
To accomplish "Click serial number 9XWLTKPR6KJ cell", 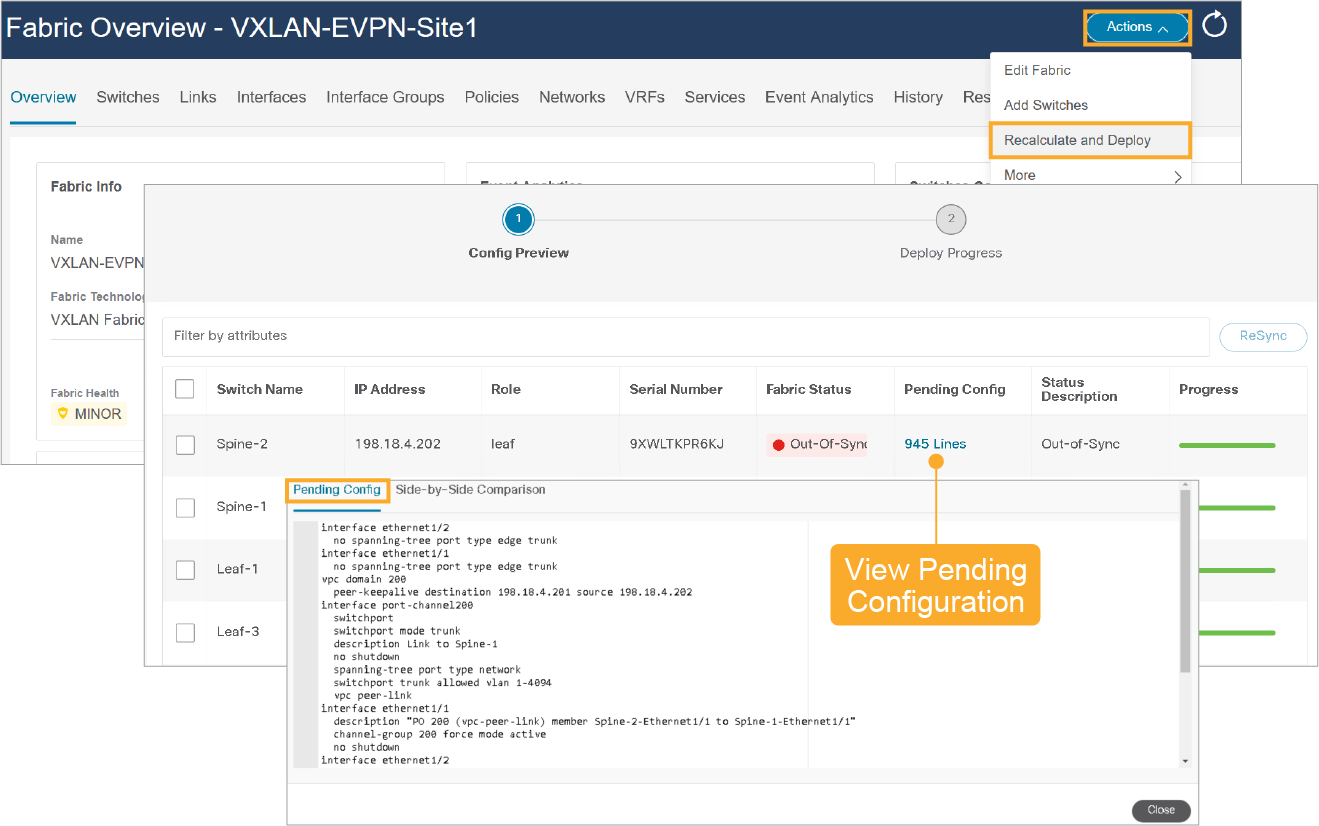I will coord(677,444).
